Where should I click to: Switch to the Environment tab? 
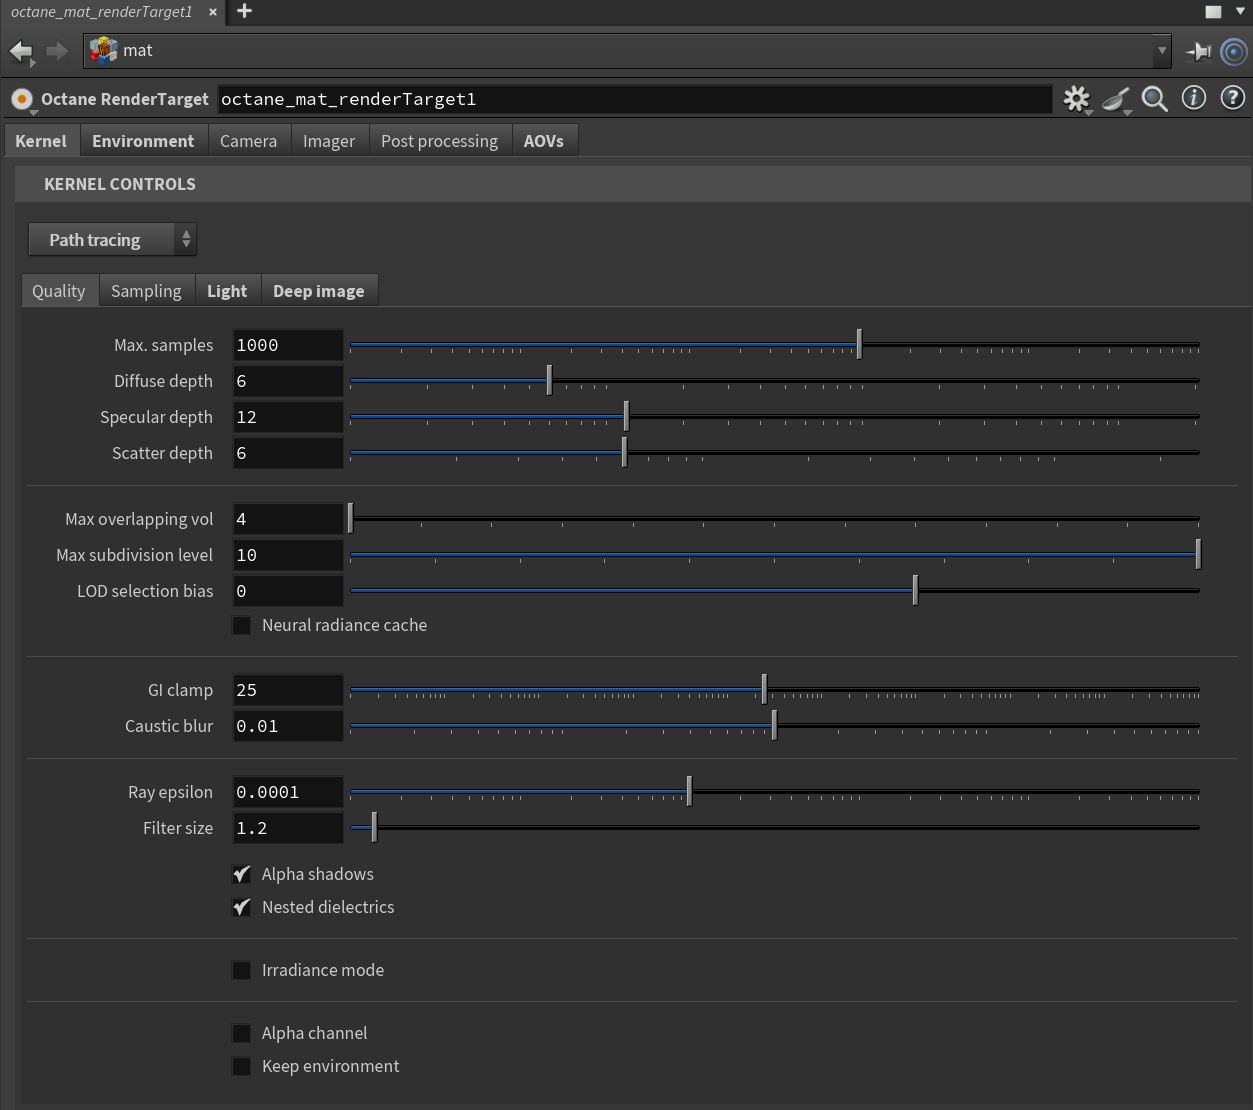coord(143,141)
